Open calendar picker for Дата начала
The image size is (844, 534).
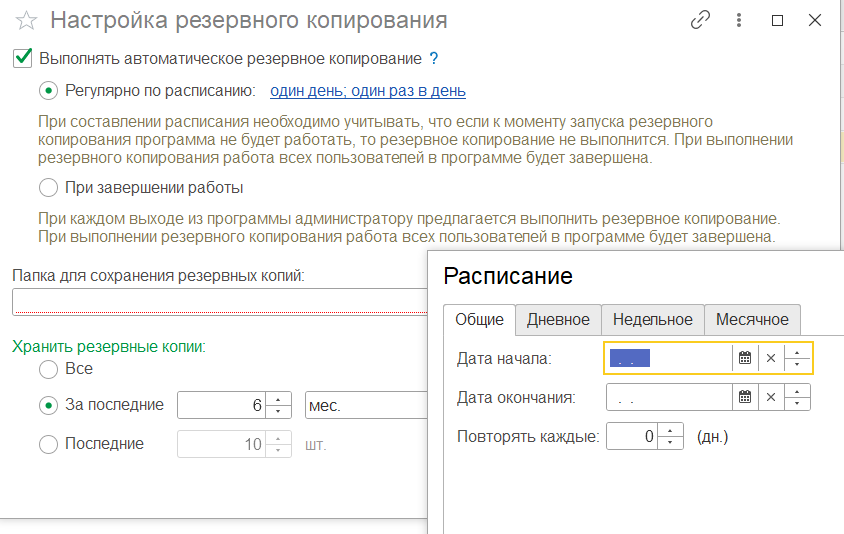[744, 358]
